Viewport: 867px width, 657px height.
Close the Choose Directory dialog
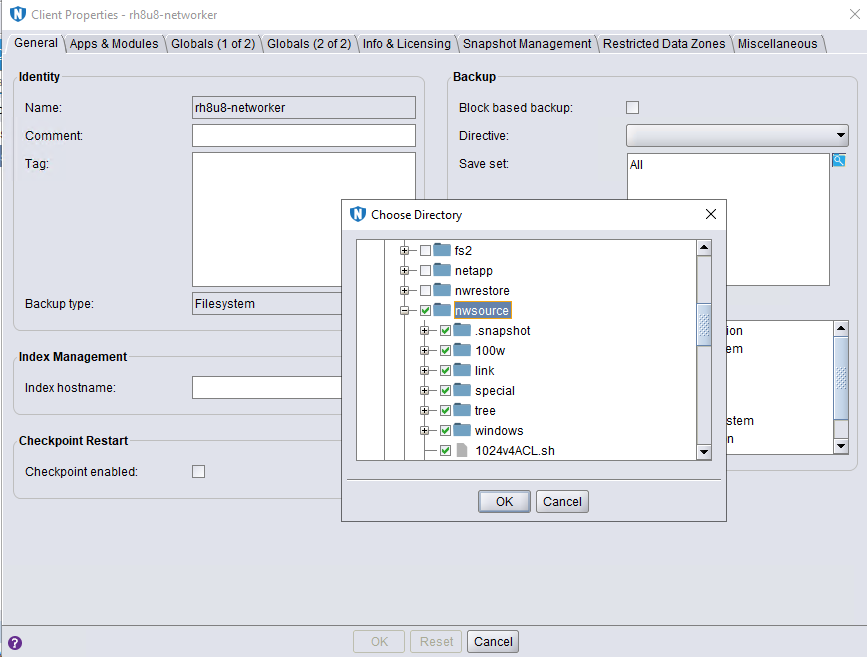(x=711, y=214)
